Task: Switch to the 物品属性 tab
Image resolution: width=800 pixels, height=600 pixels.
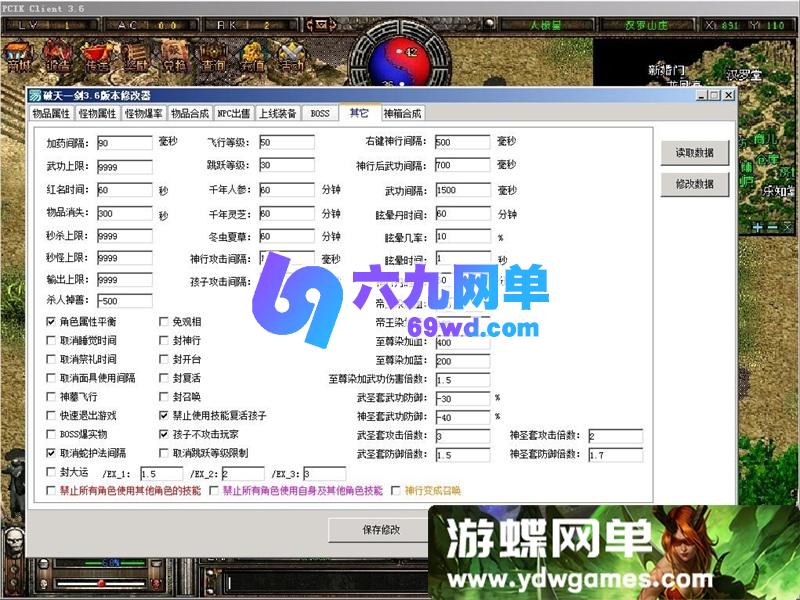Action: [51, 113]
